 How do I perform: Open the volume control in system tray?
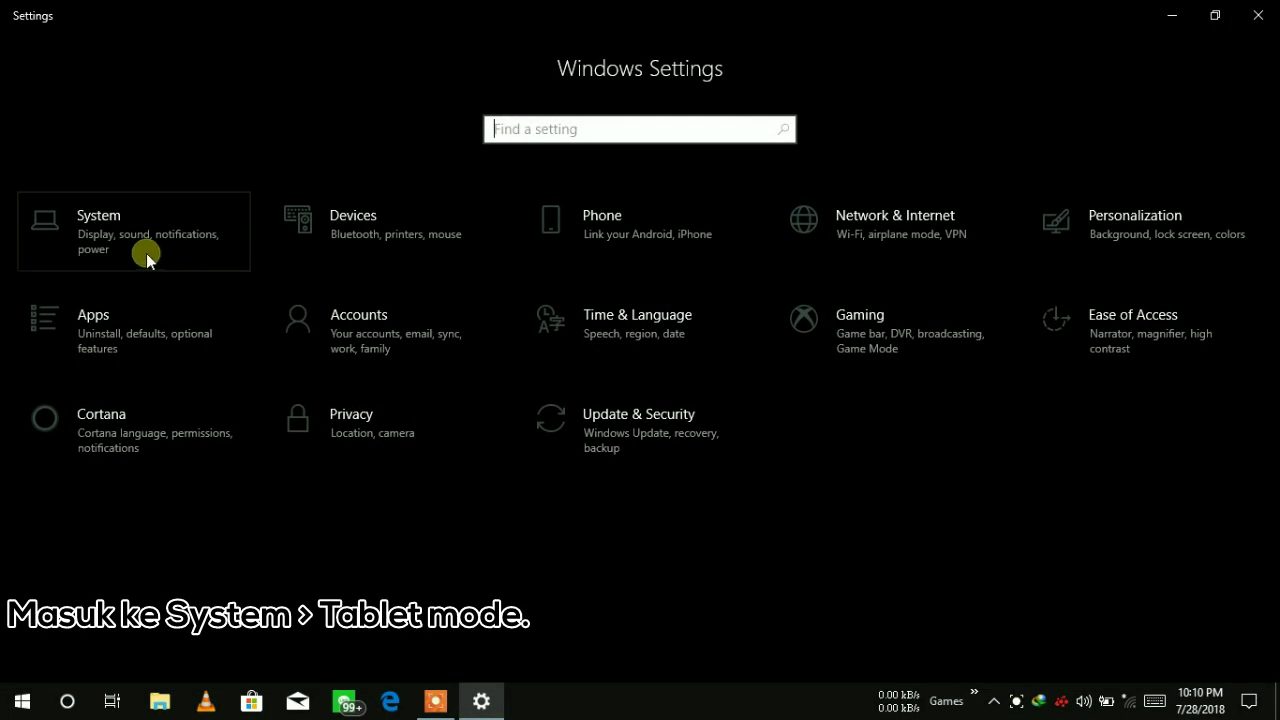(1084, 701)
